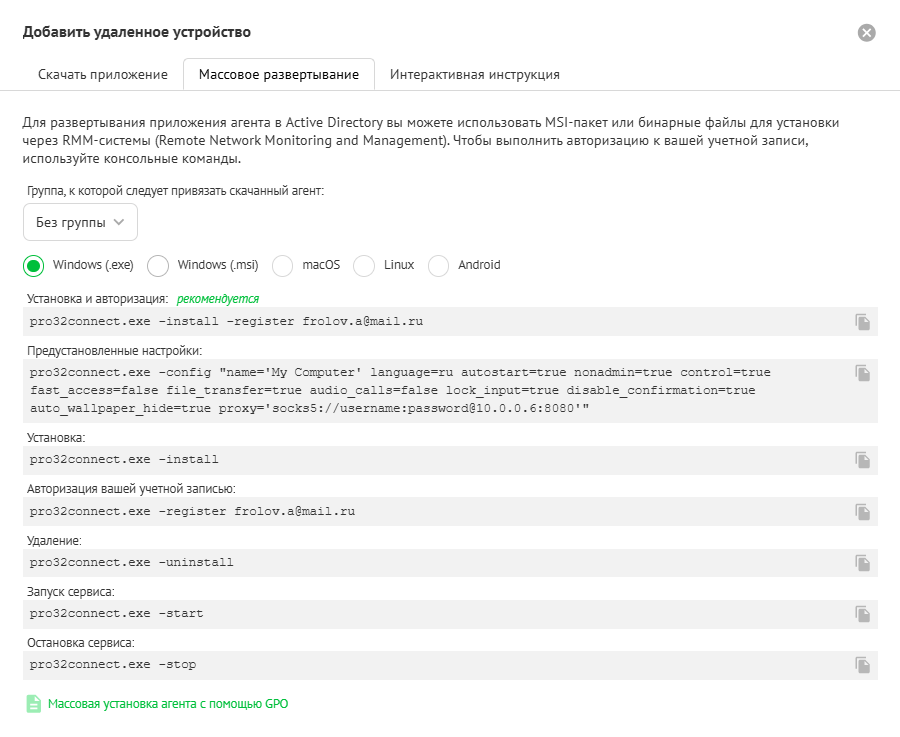Open the 'Интерактивная инструкция' tab

tap(474, 75)
